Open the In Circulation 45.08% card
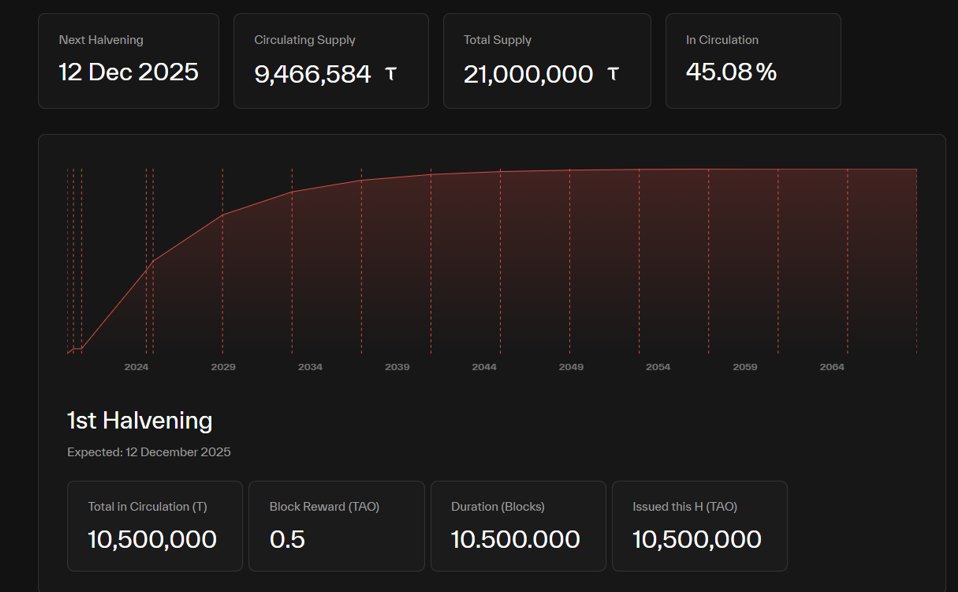 (x=752, y=61)
